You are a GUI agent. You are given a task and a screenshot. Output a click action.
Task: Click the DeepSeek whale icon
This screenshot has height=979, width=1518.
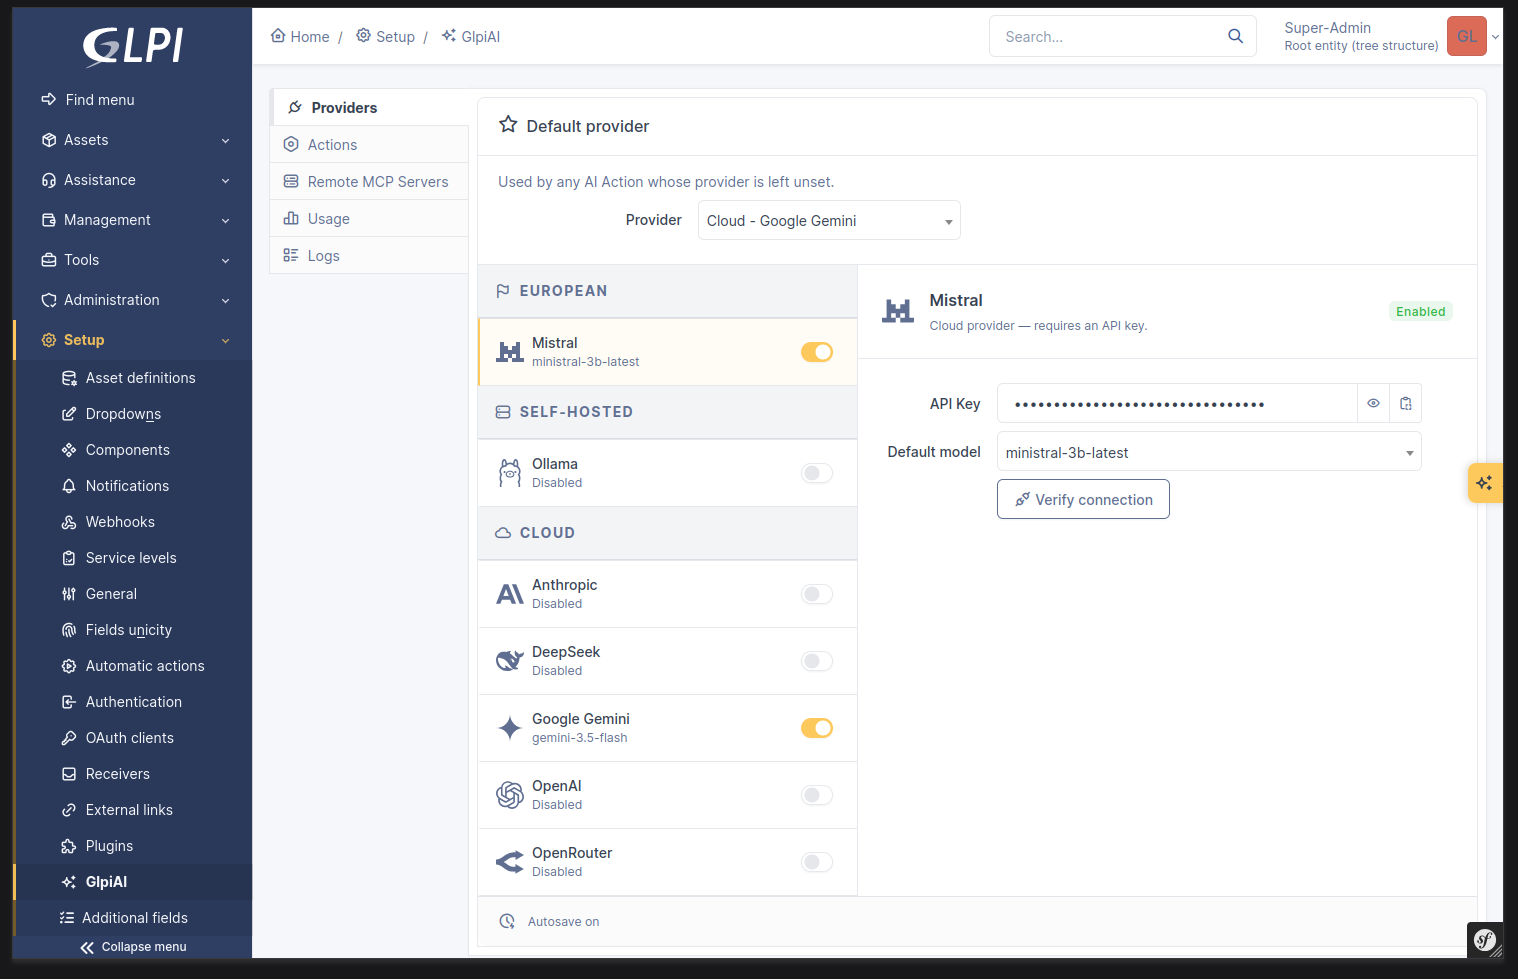510,661
